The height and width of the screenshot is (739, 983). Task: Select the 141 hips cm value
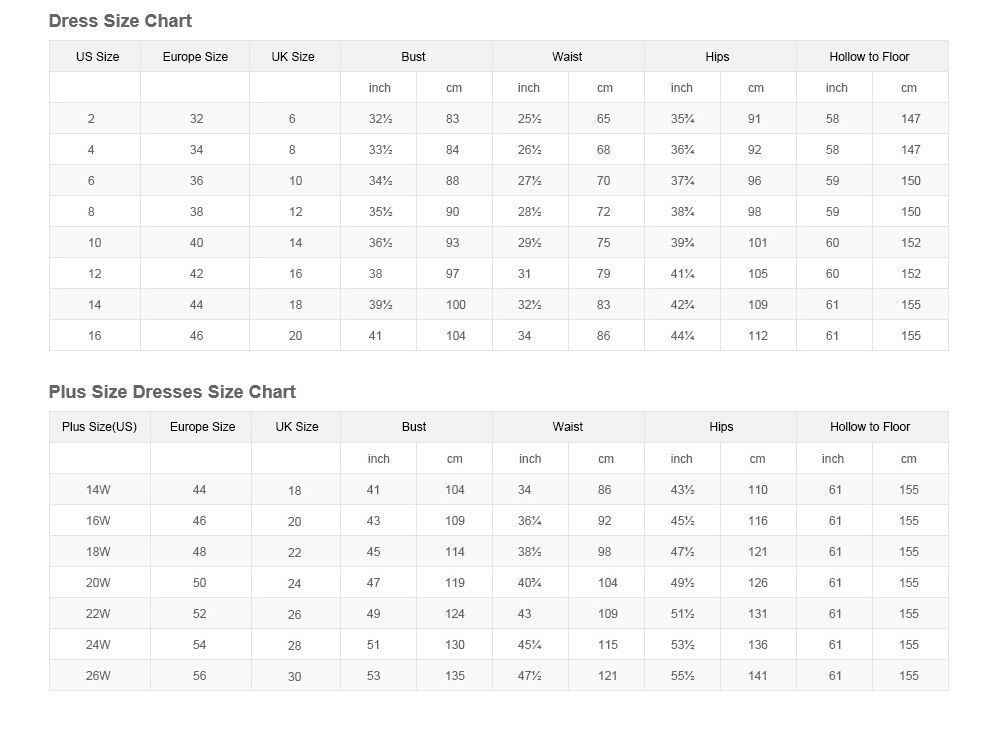[757, 676]
